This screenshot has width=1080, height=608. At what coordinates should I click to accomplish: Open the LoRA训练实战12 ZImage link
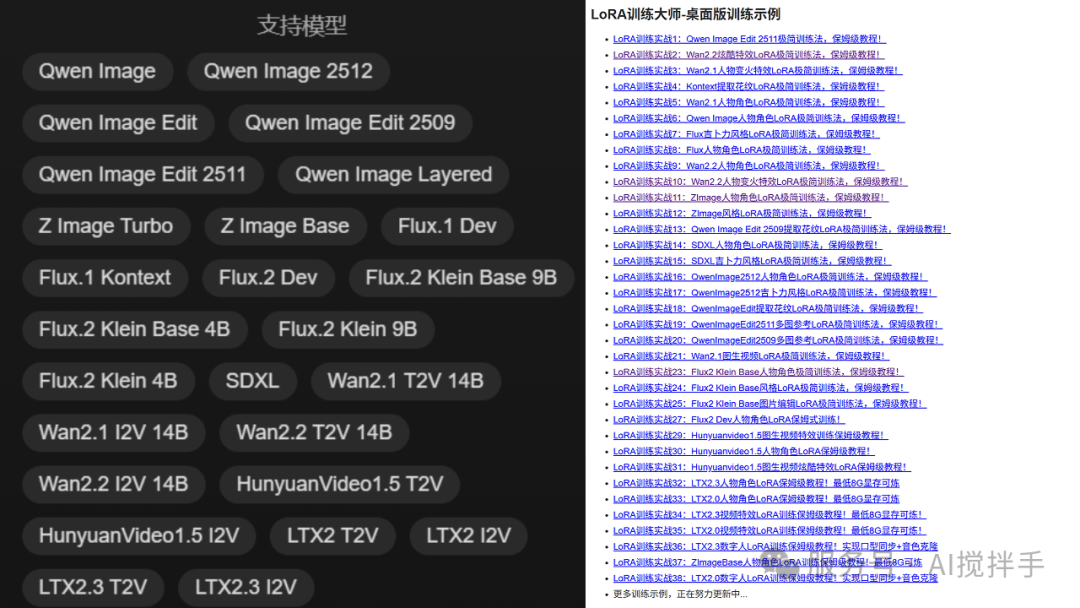742,213
